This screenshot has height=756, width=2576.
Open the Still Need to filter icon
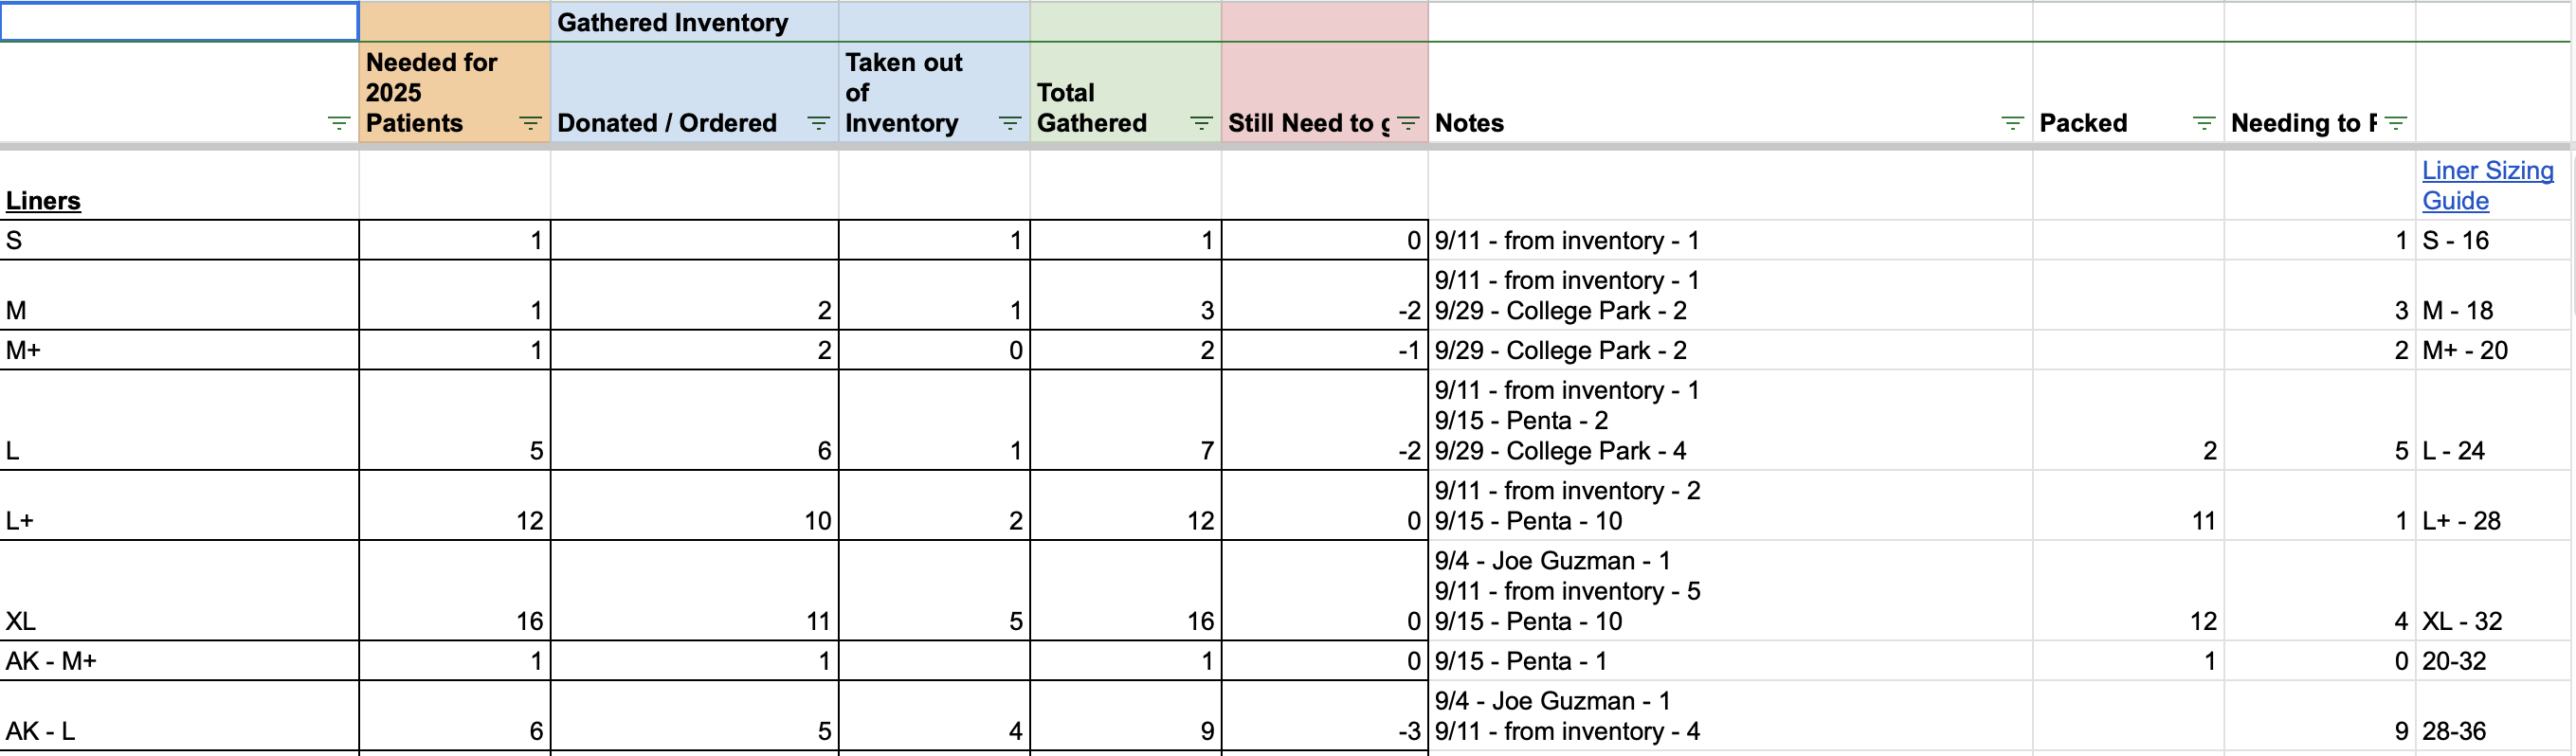coord(1408,123)
